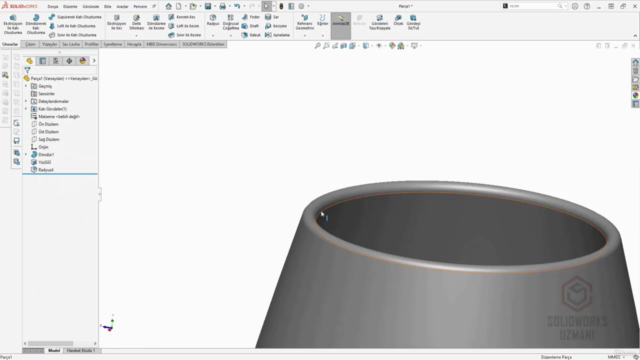
Task: Expand the Geçmiş tree node
Action: 26,86
